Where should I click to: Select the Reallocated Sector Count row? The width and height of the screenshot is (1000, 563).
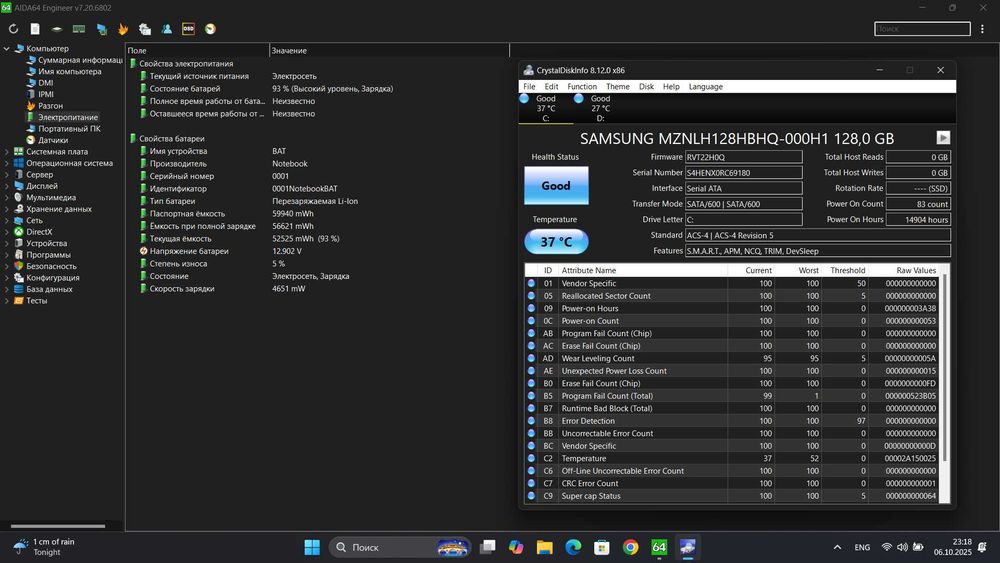point(732,296)
